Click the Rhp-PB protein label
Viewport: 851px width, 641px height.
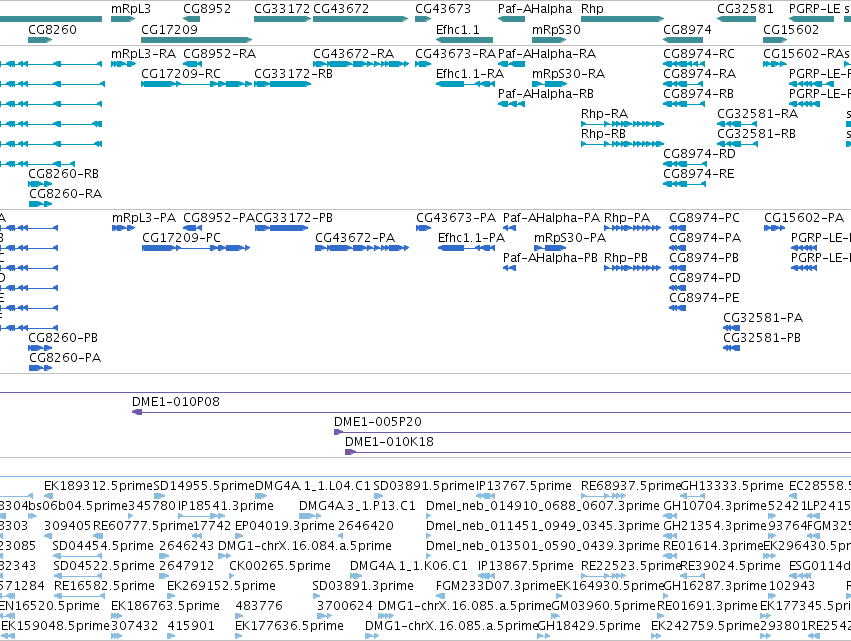626,258
